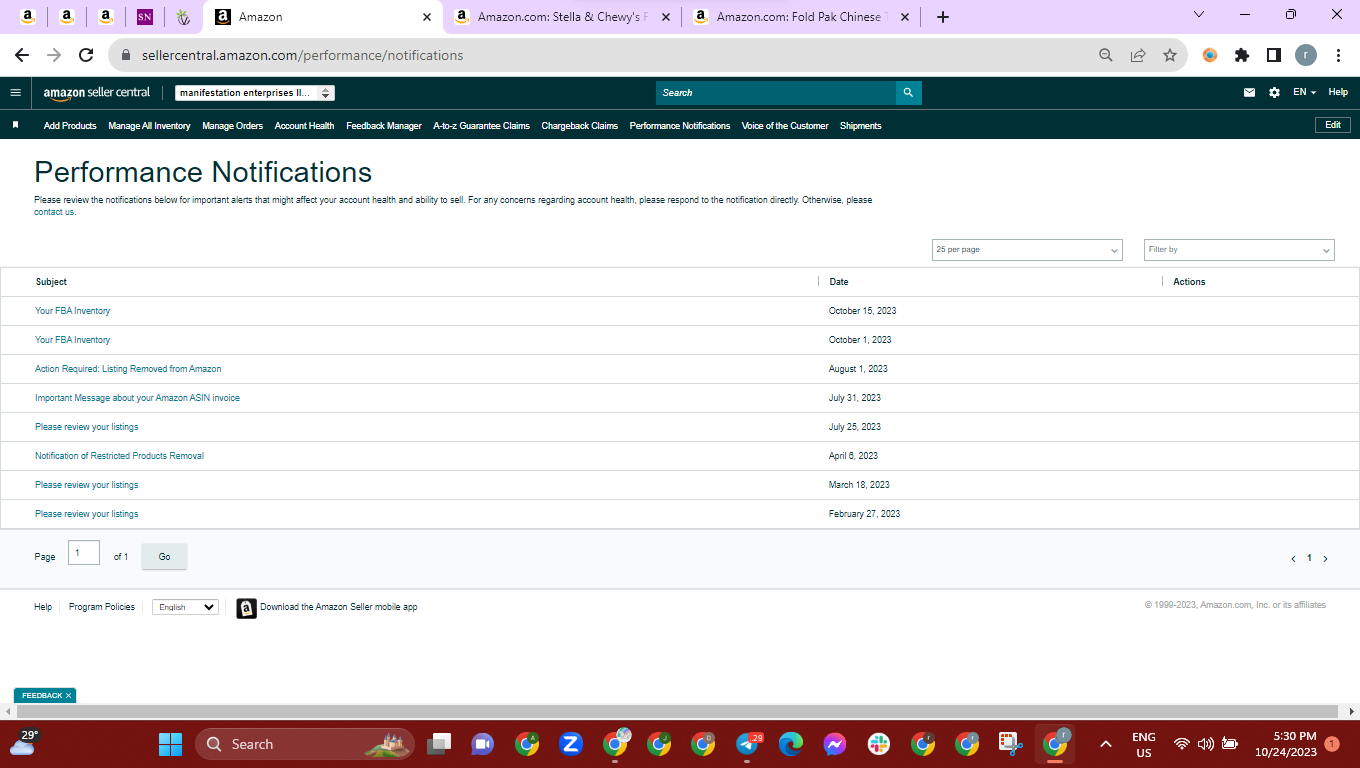Open Telegram from the taskbar
This screenshot has height=768, width=1360.
(x=748, y=744)
